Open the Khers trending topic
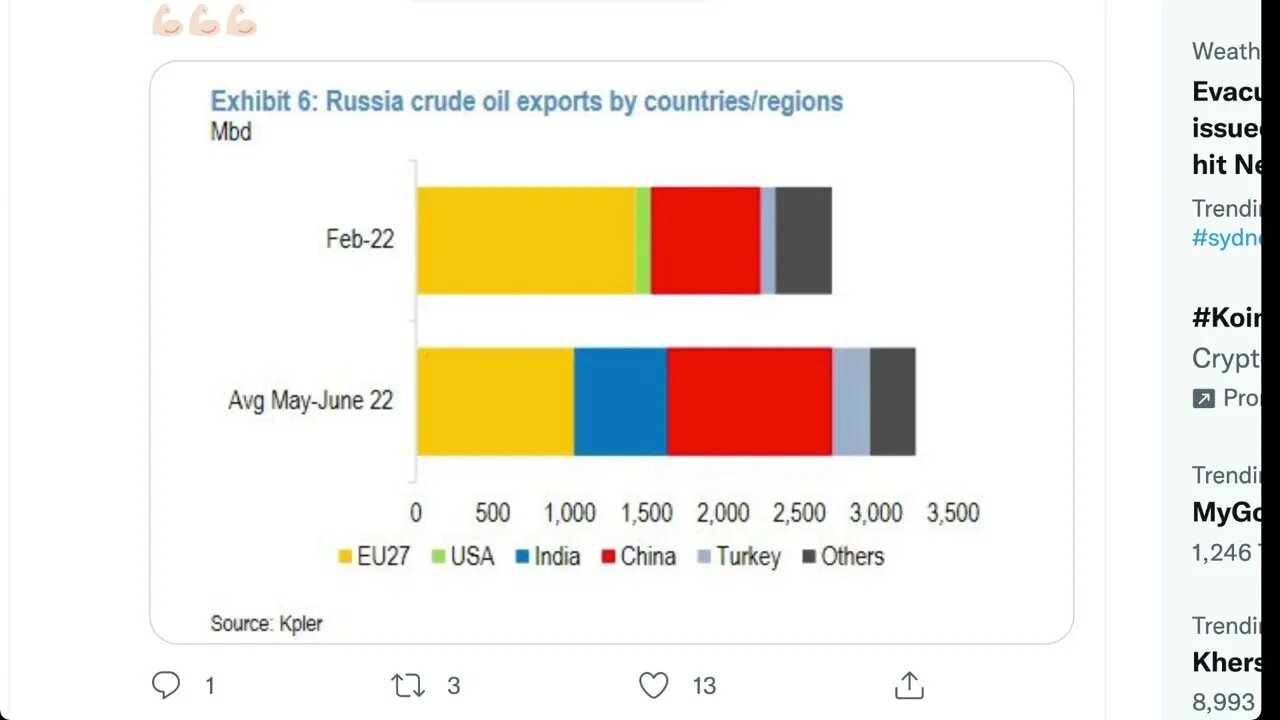 tap(1226, 662)
